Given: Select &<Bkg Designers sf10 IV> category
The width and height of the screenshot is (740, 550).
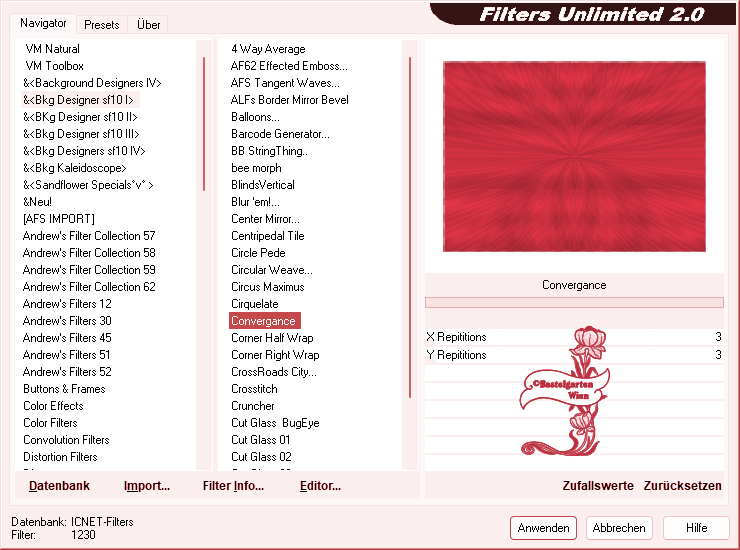Looking at the screenshot, I should [x=84, y=151].
